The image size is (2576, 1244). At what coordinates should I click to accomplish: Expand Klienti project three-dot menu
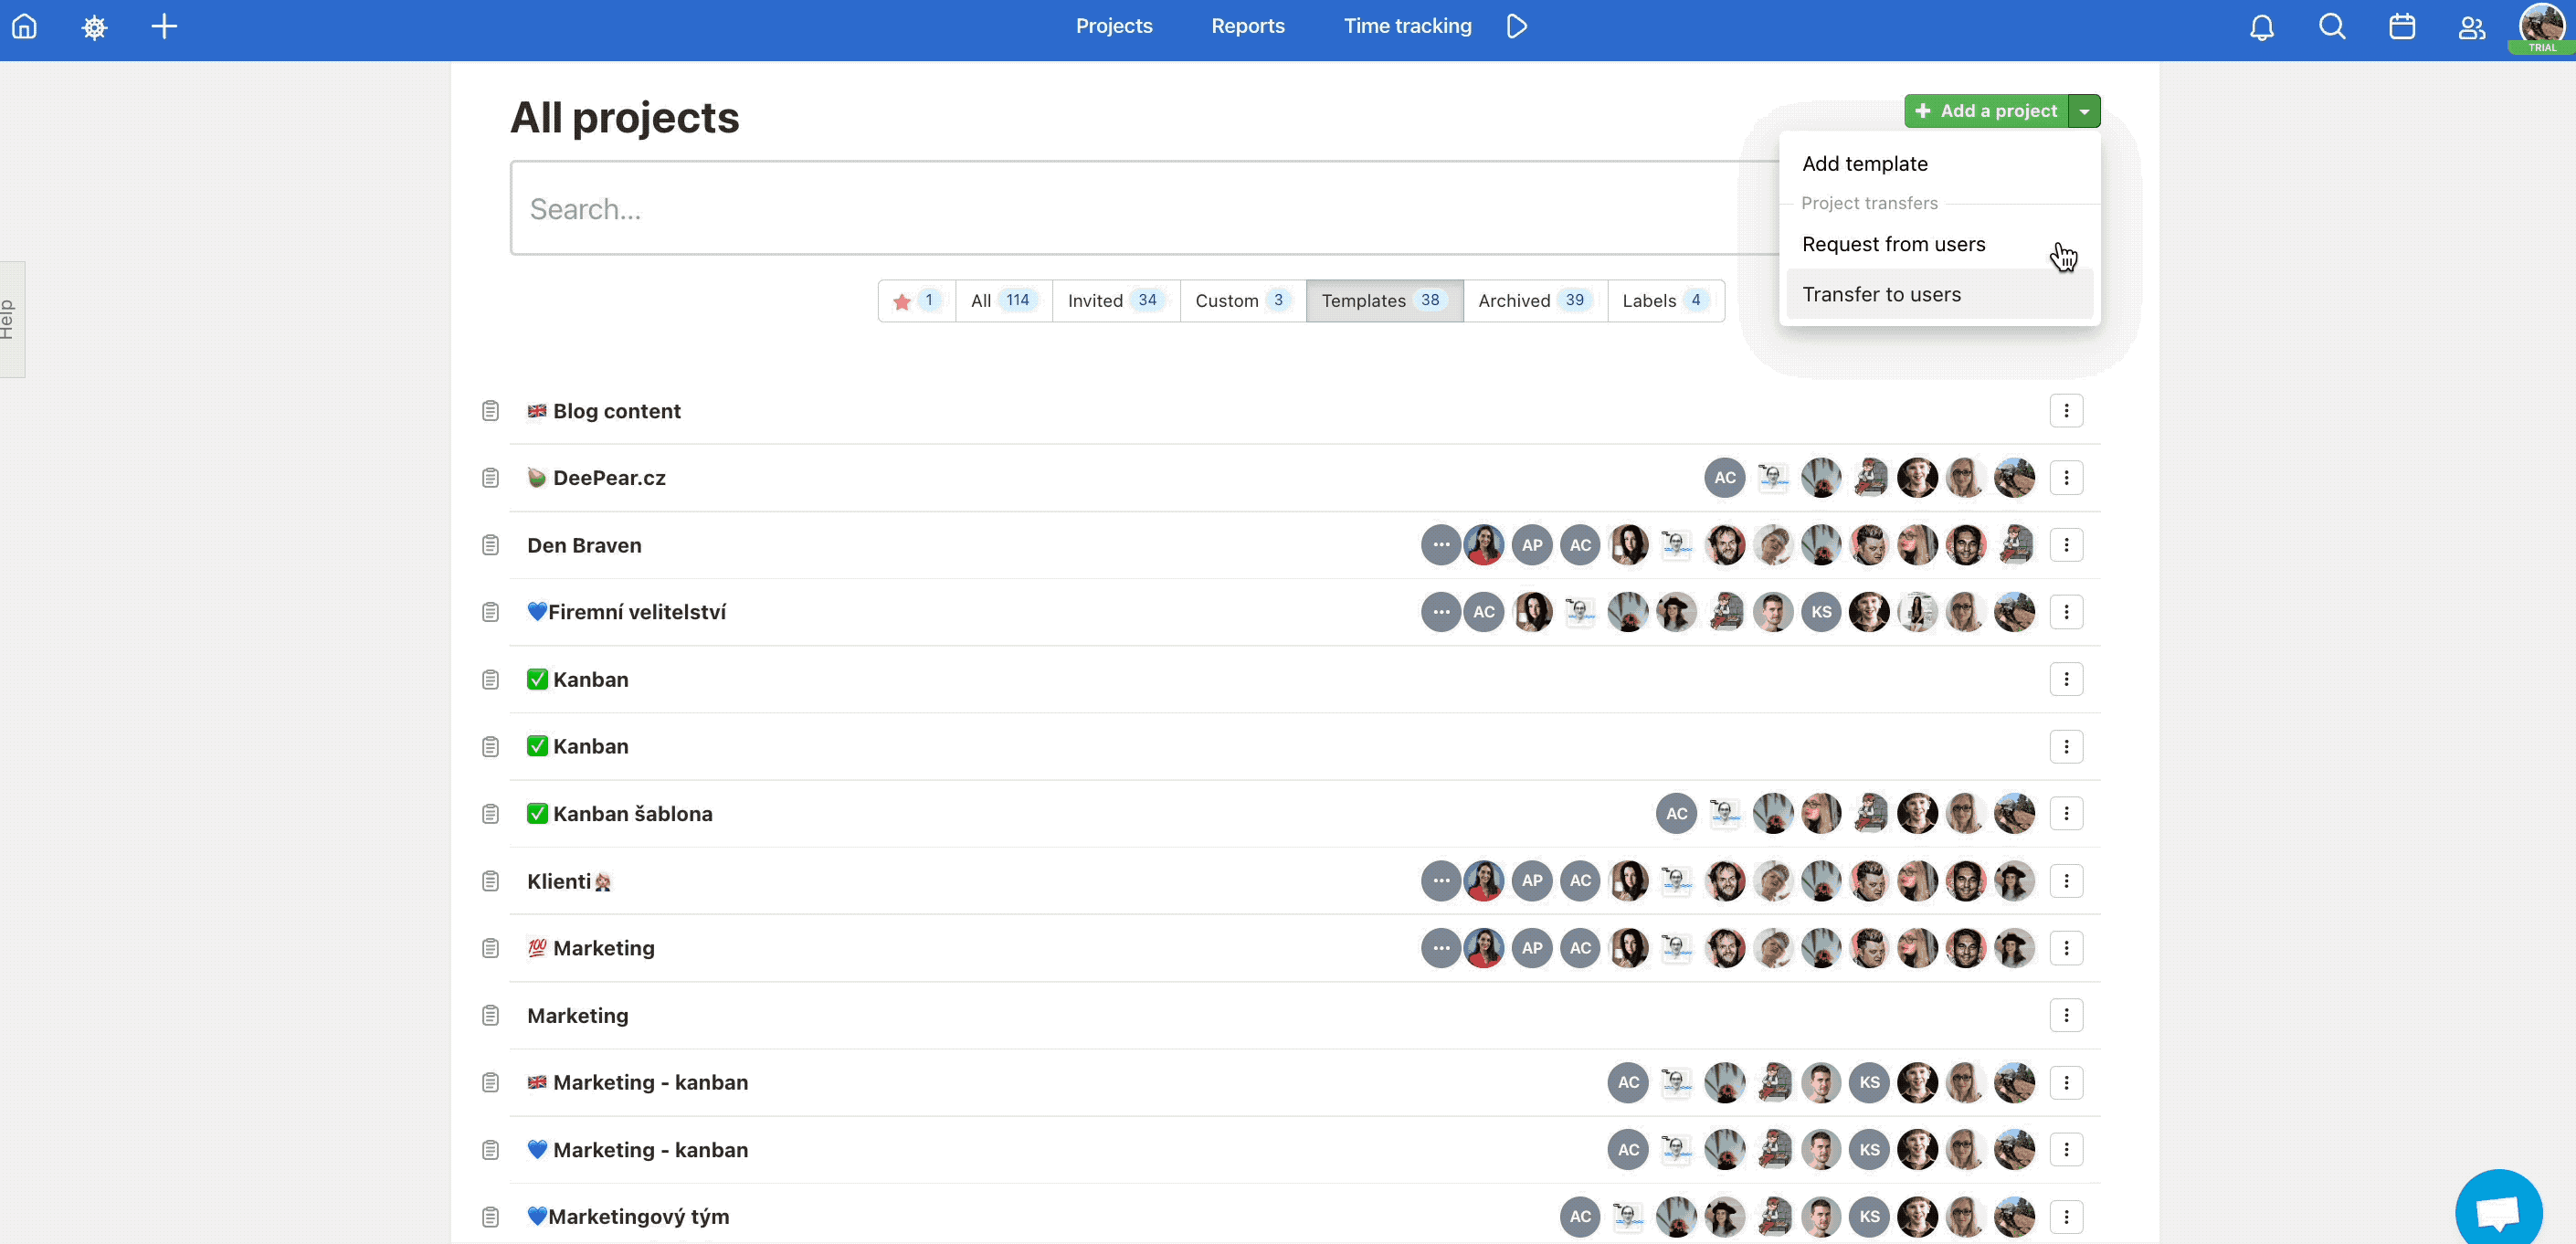[2066, 880]
